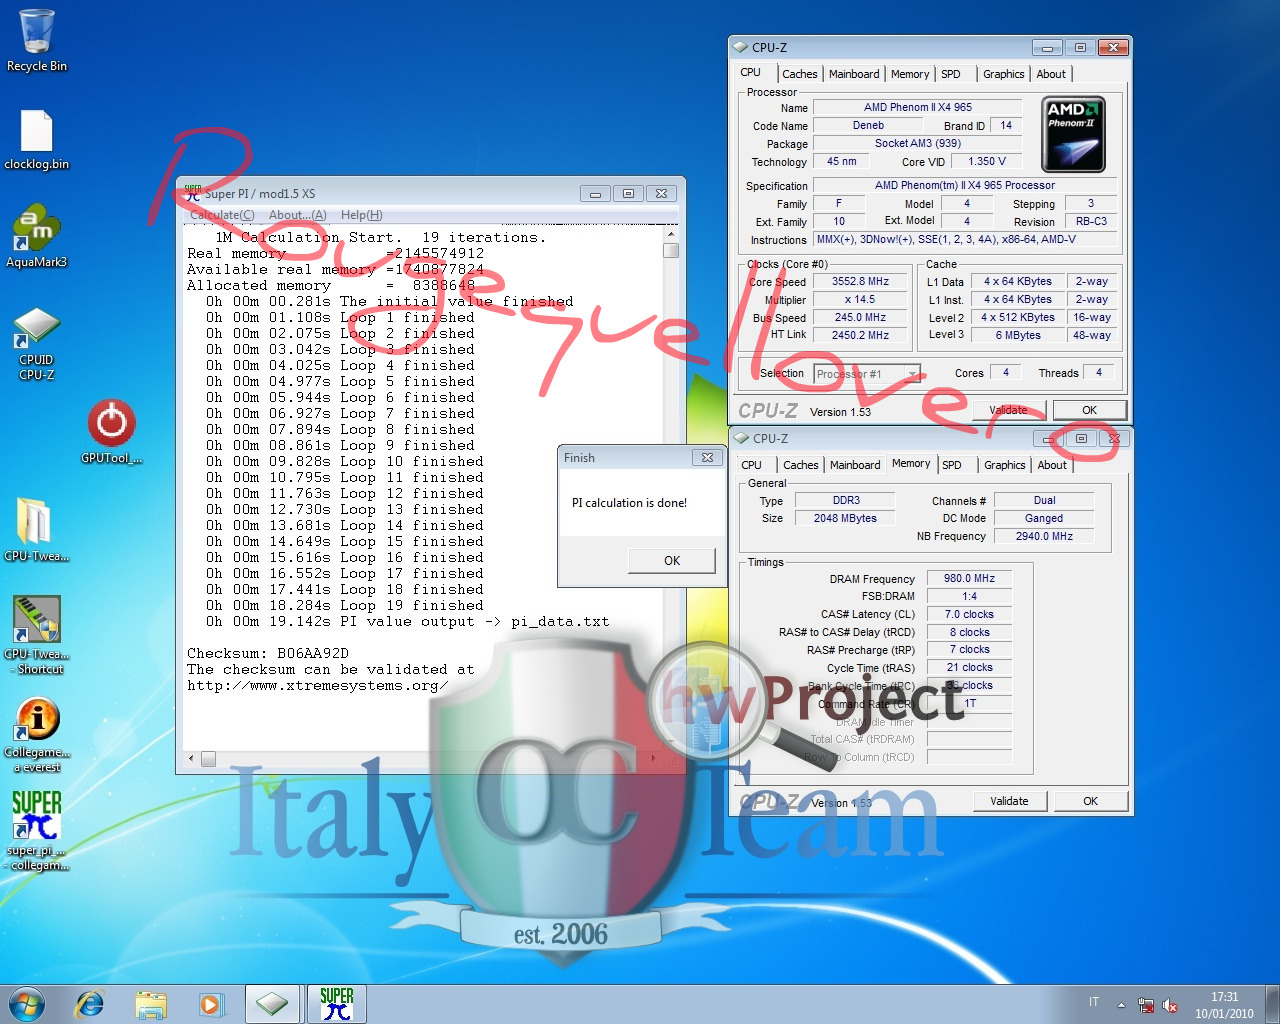Screen dimensions: 1280x1024
Task: Open the Recycle Bin desktop icon
Action: (x=36, y=40)
